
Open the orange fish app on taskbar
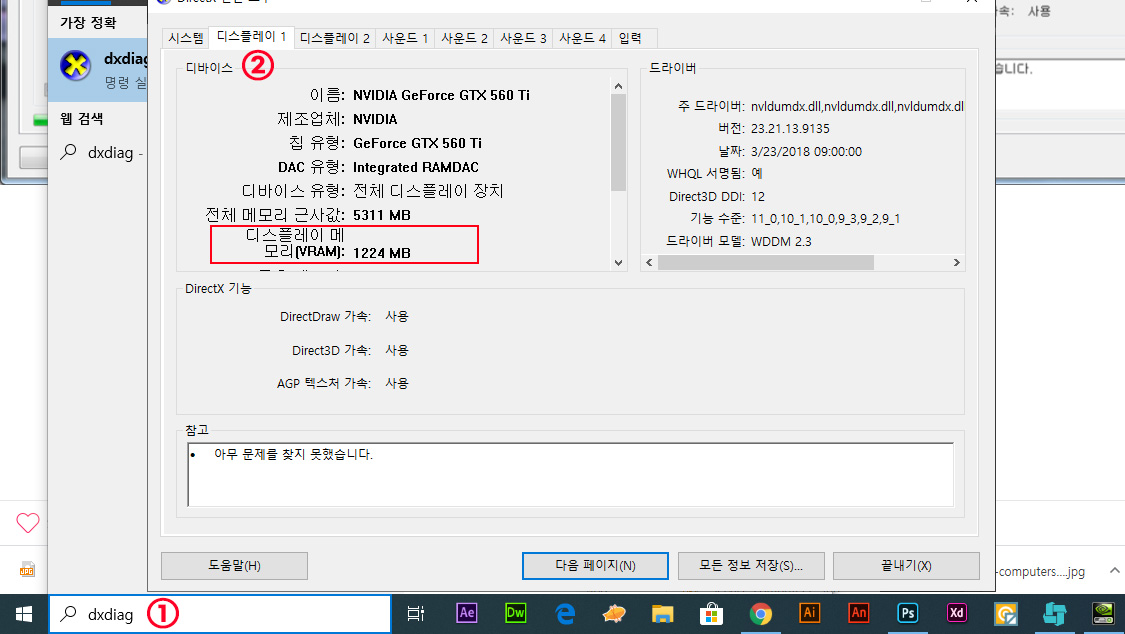coord(614,613)
